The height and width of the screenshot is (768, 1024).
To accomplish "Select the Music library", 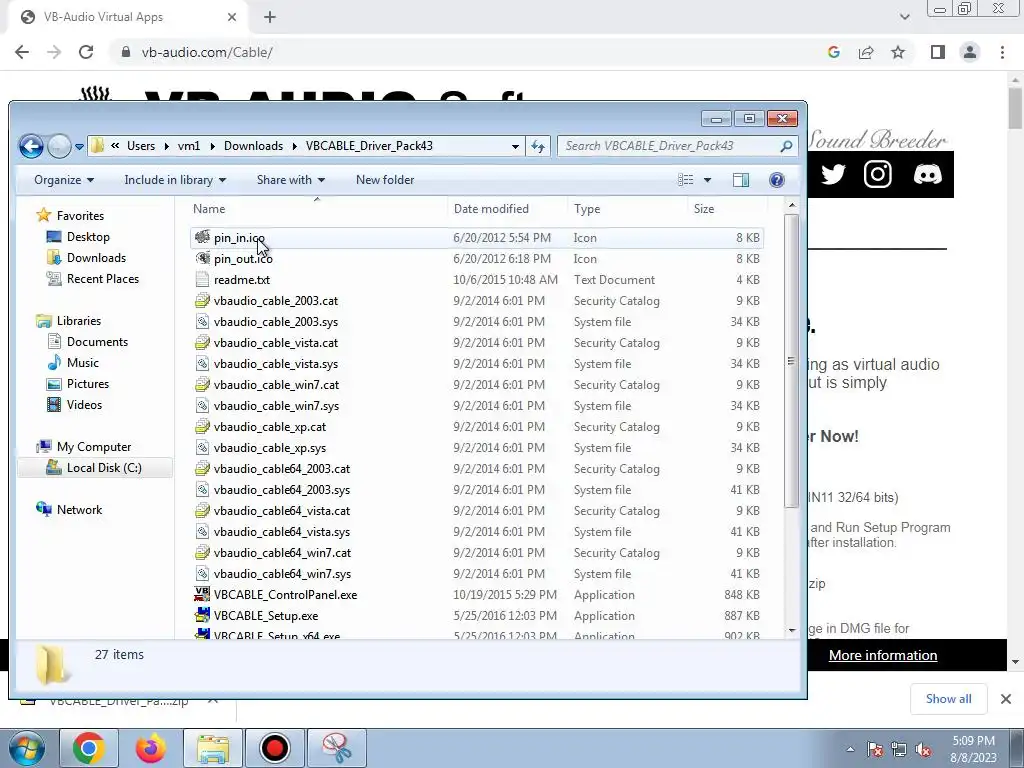I will click(72, 362).
